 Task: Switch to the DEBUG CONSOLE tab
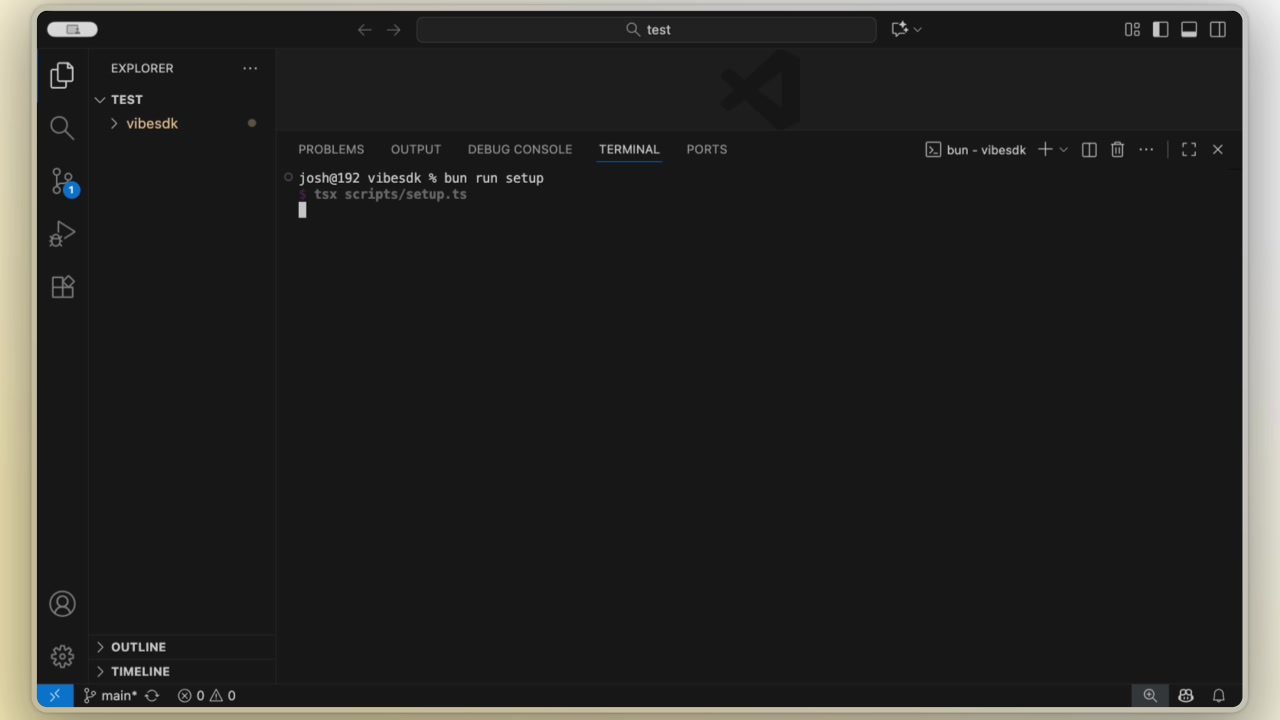pyautogui.click(x=520, y=149)
